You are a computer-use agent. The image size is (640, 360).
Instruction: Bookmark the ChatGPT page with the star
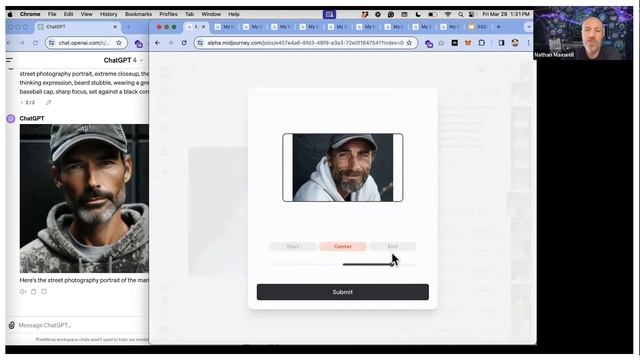119,43
